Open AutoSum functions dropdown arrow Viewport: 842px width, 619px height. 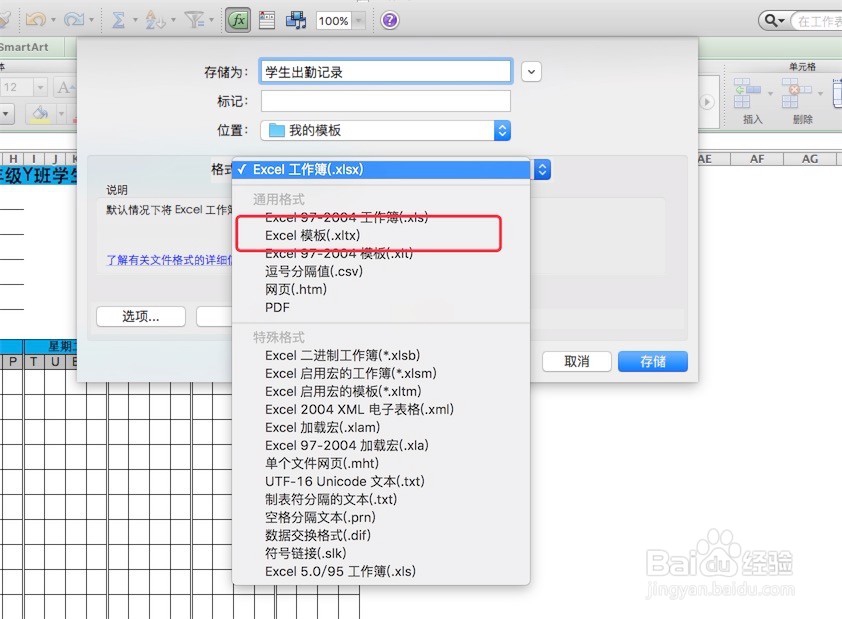tap(135, 20)
